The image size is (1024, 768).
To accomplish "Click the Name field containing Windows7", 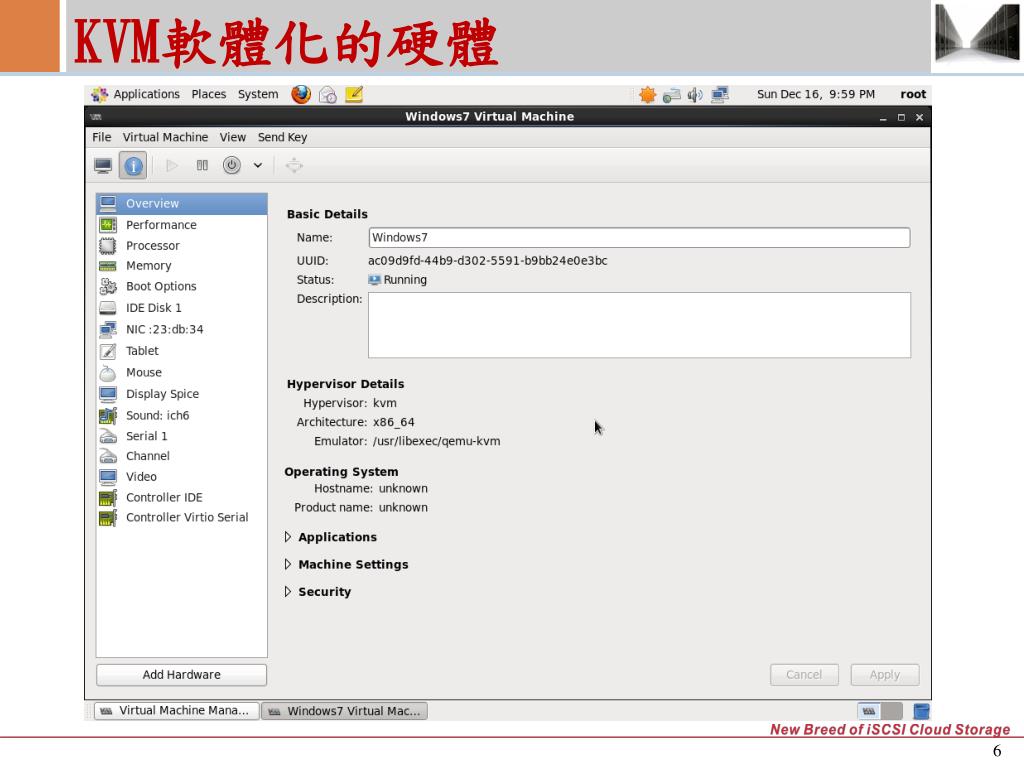I will pyautogui.click(x=639, y=238).
